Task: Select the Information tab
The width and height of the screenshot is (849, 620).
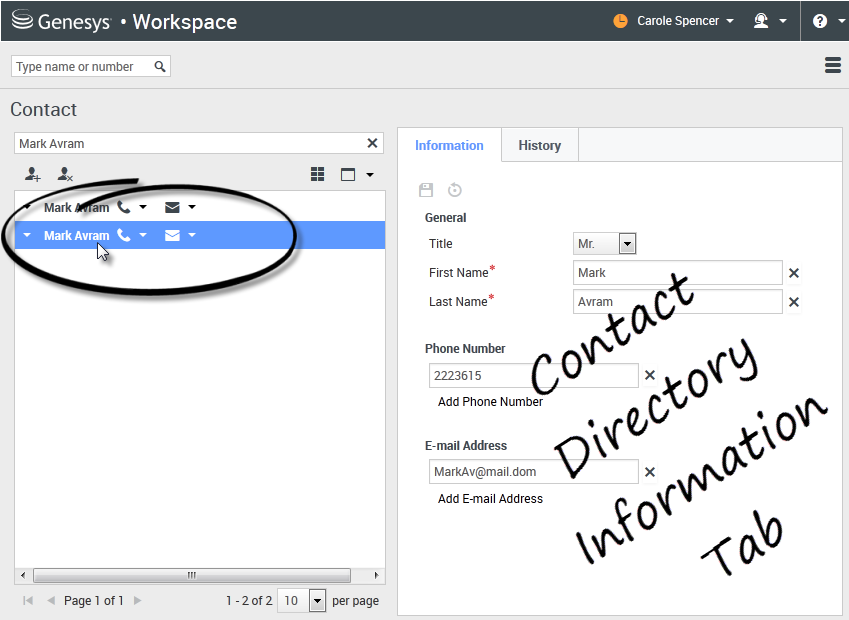Action: coord(449,145)
